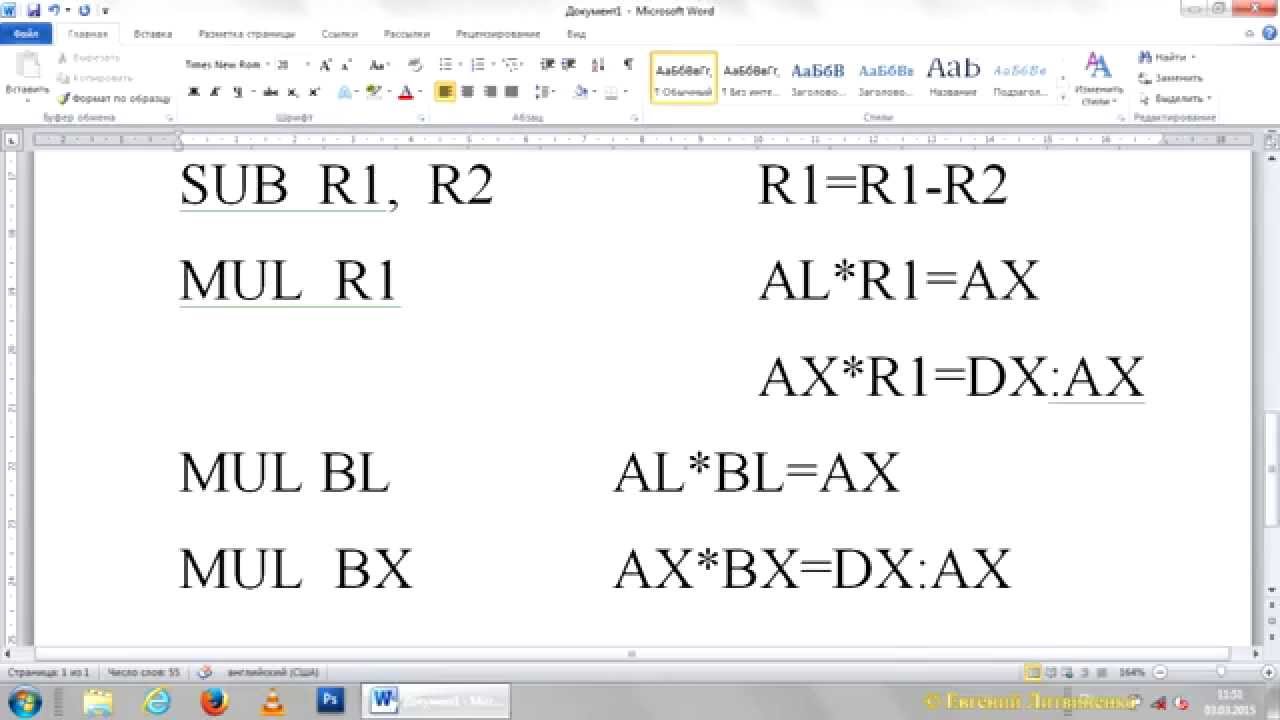Copy selection with Копировать

[95, 77]
